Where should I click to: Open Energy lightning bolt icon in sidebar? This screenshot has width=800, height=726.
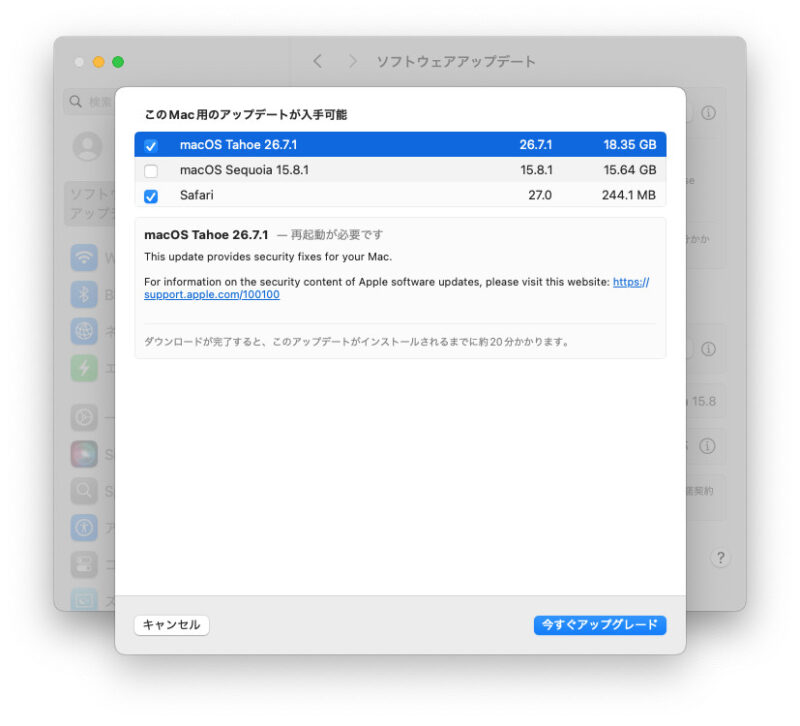pos(84,367)
